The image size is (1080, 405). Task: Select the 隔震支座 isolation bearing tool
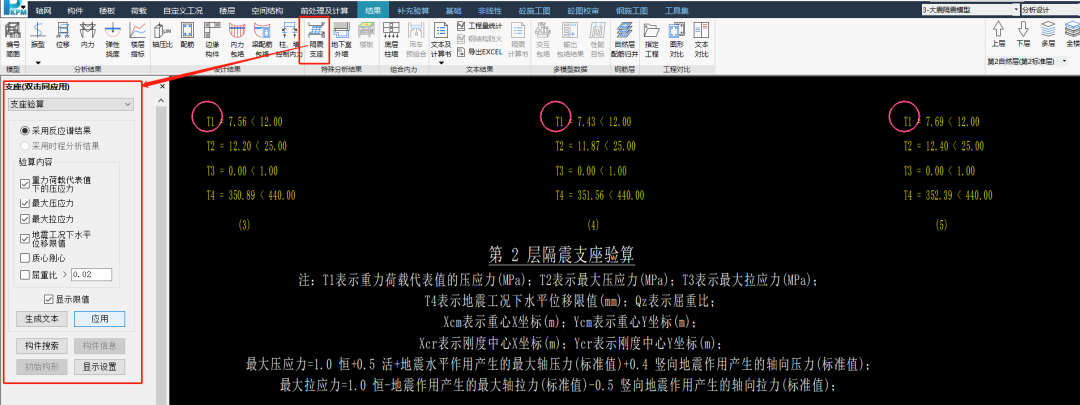click(x=316, y=39)
